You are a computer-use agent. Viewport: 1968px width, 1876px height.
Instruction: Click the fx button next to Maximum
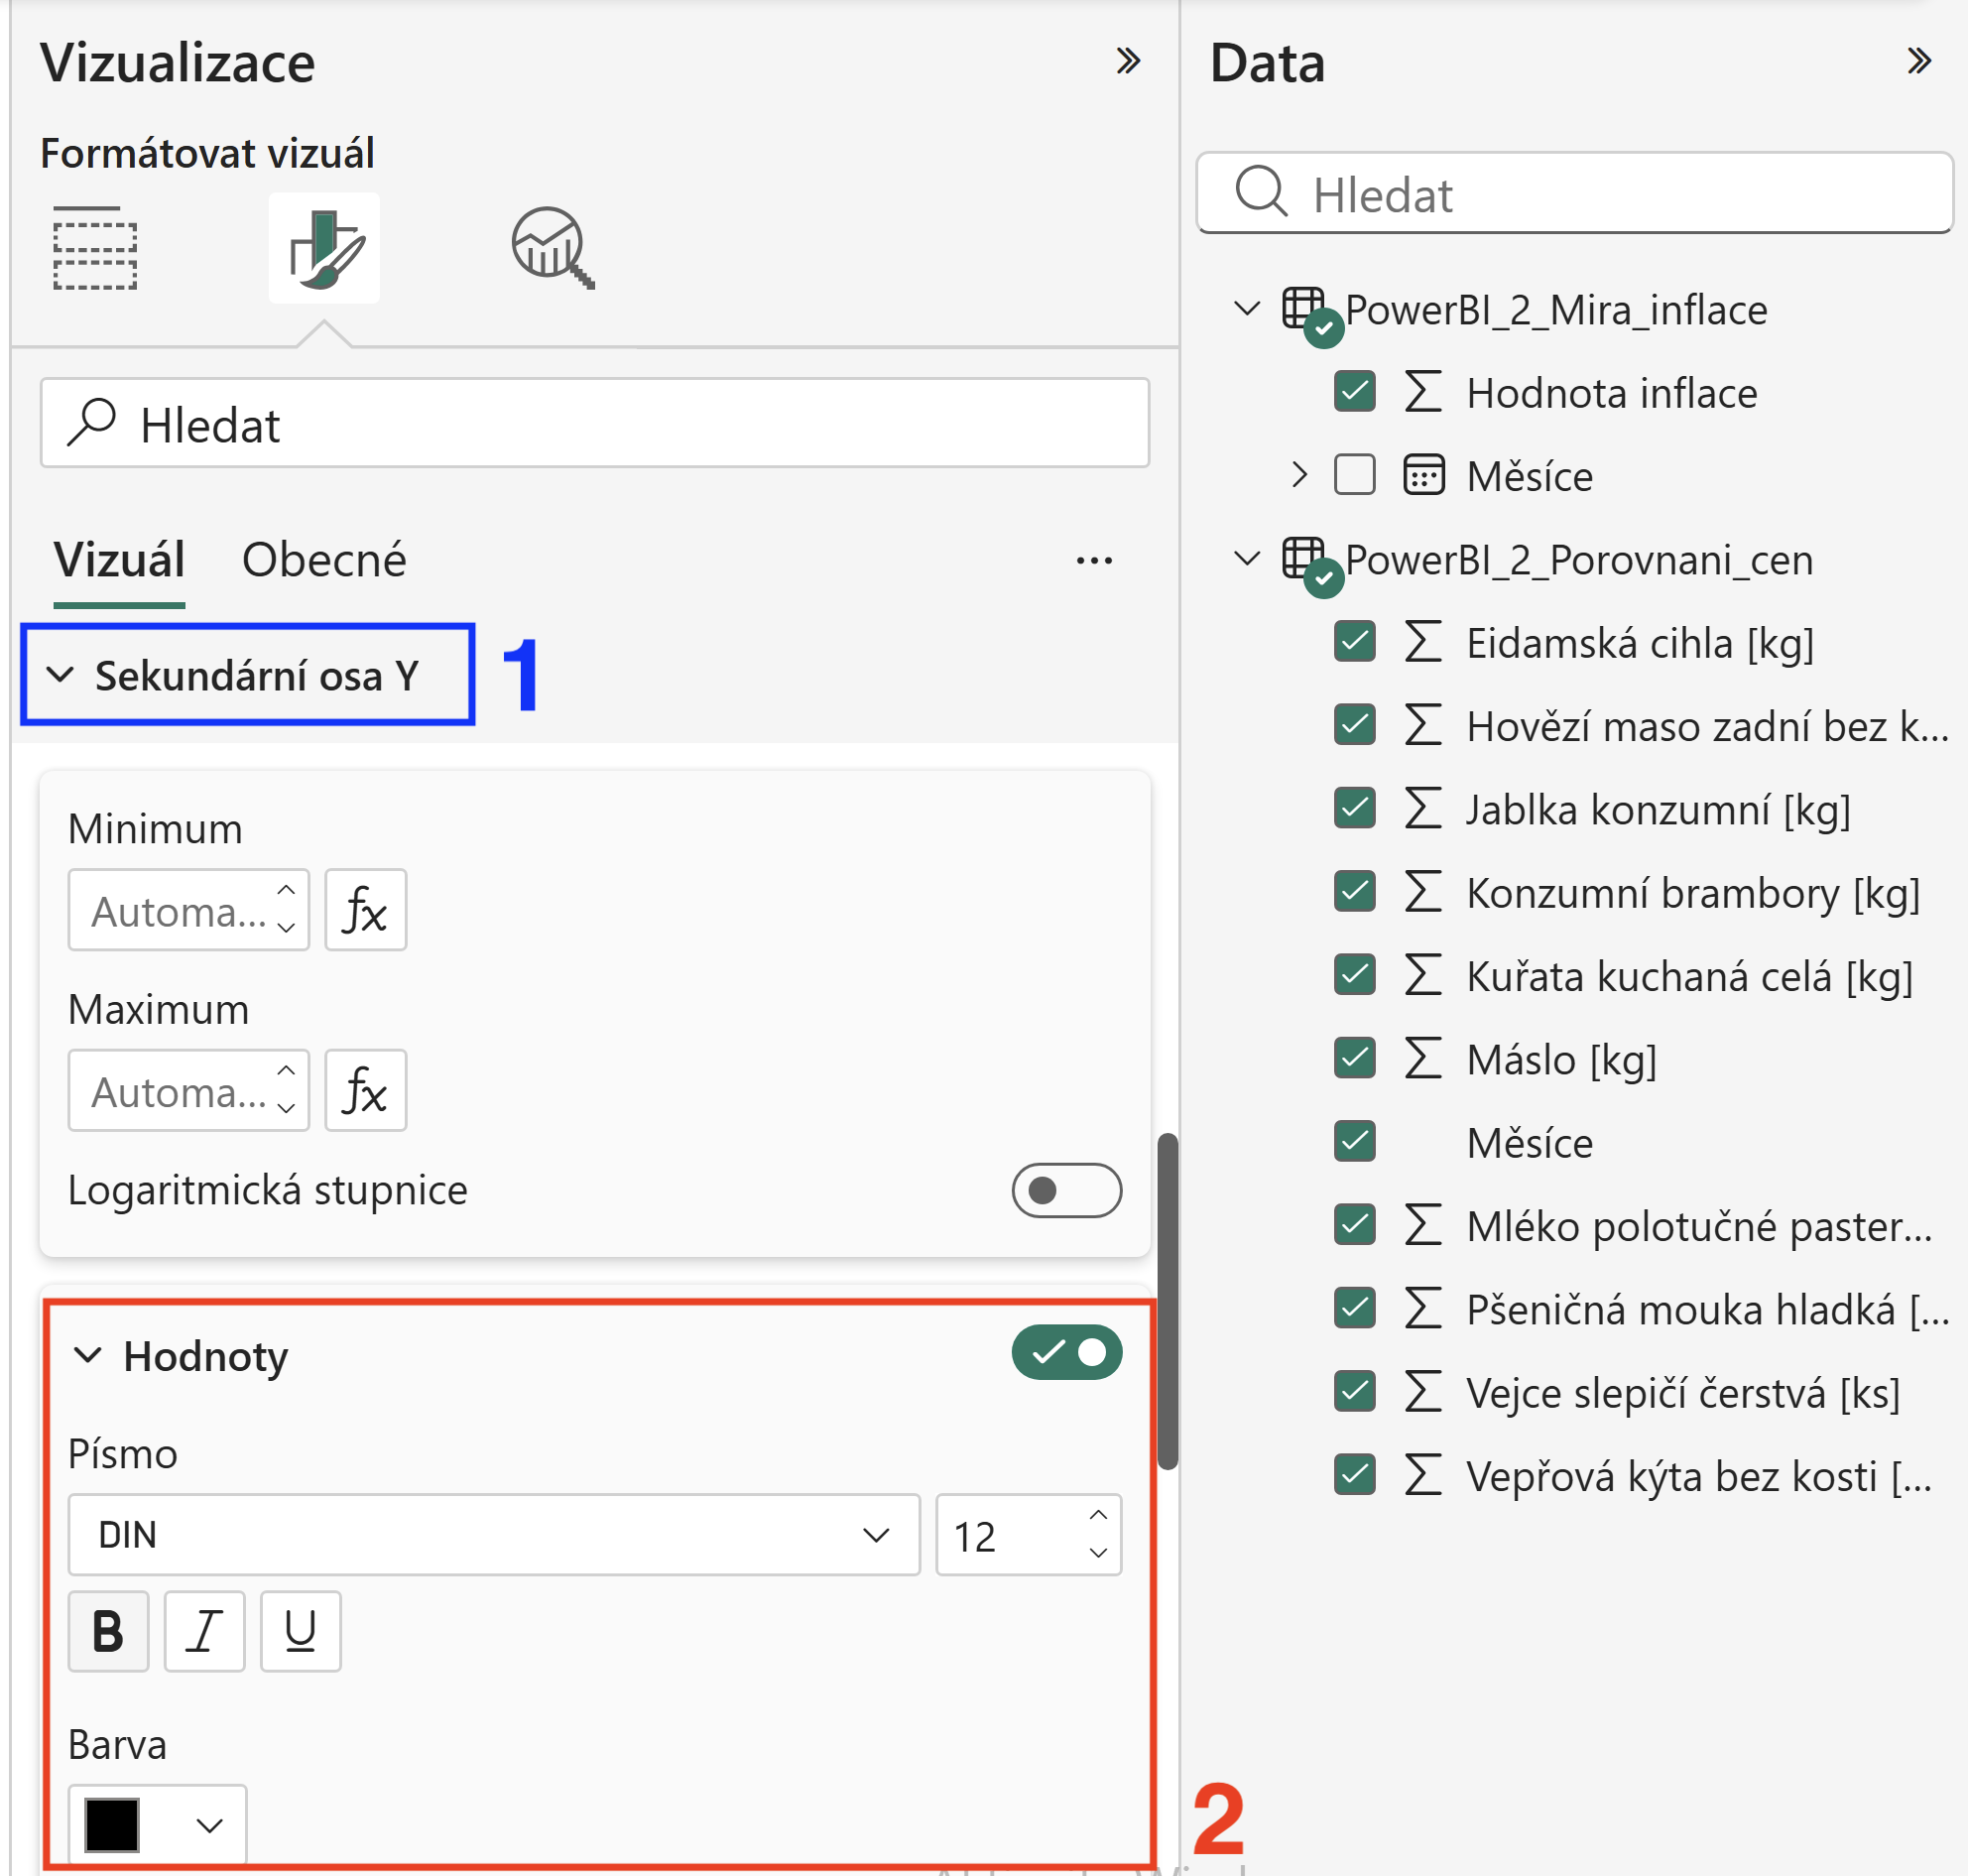[x=365, y=1090]
